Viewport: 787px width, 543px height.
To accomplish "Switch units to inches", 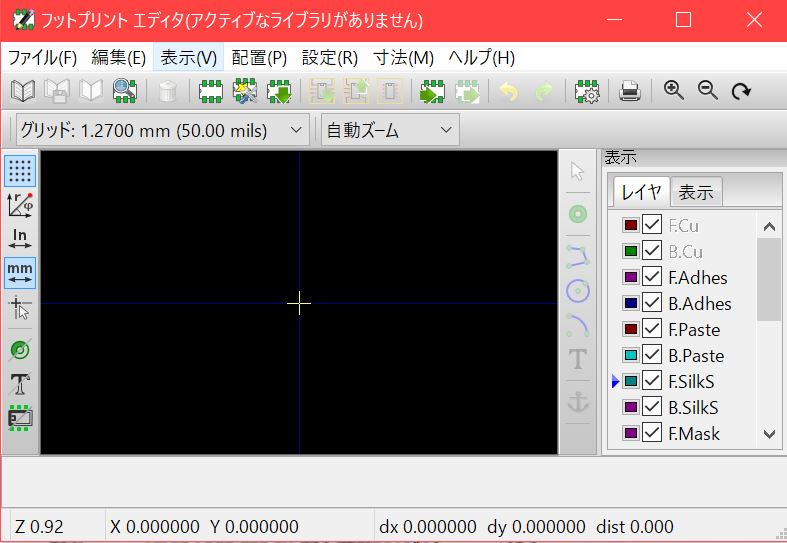I will [20, 239].
